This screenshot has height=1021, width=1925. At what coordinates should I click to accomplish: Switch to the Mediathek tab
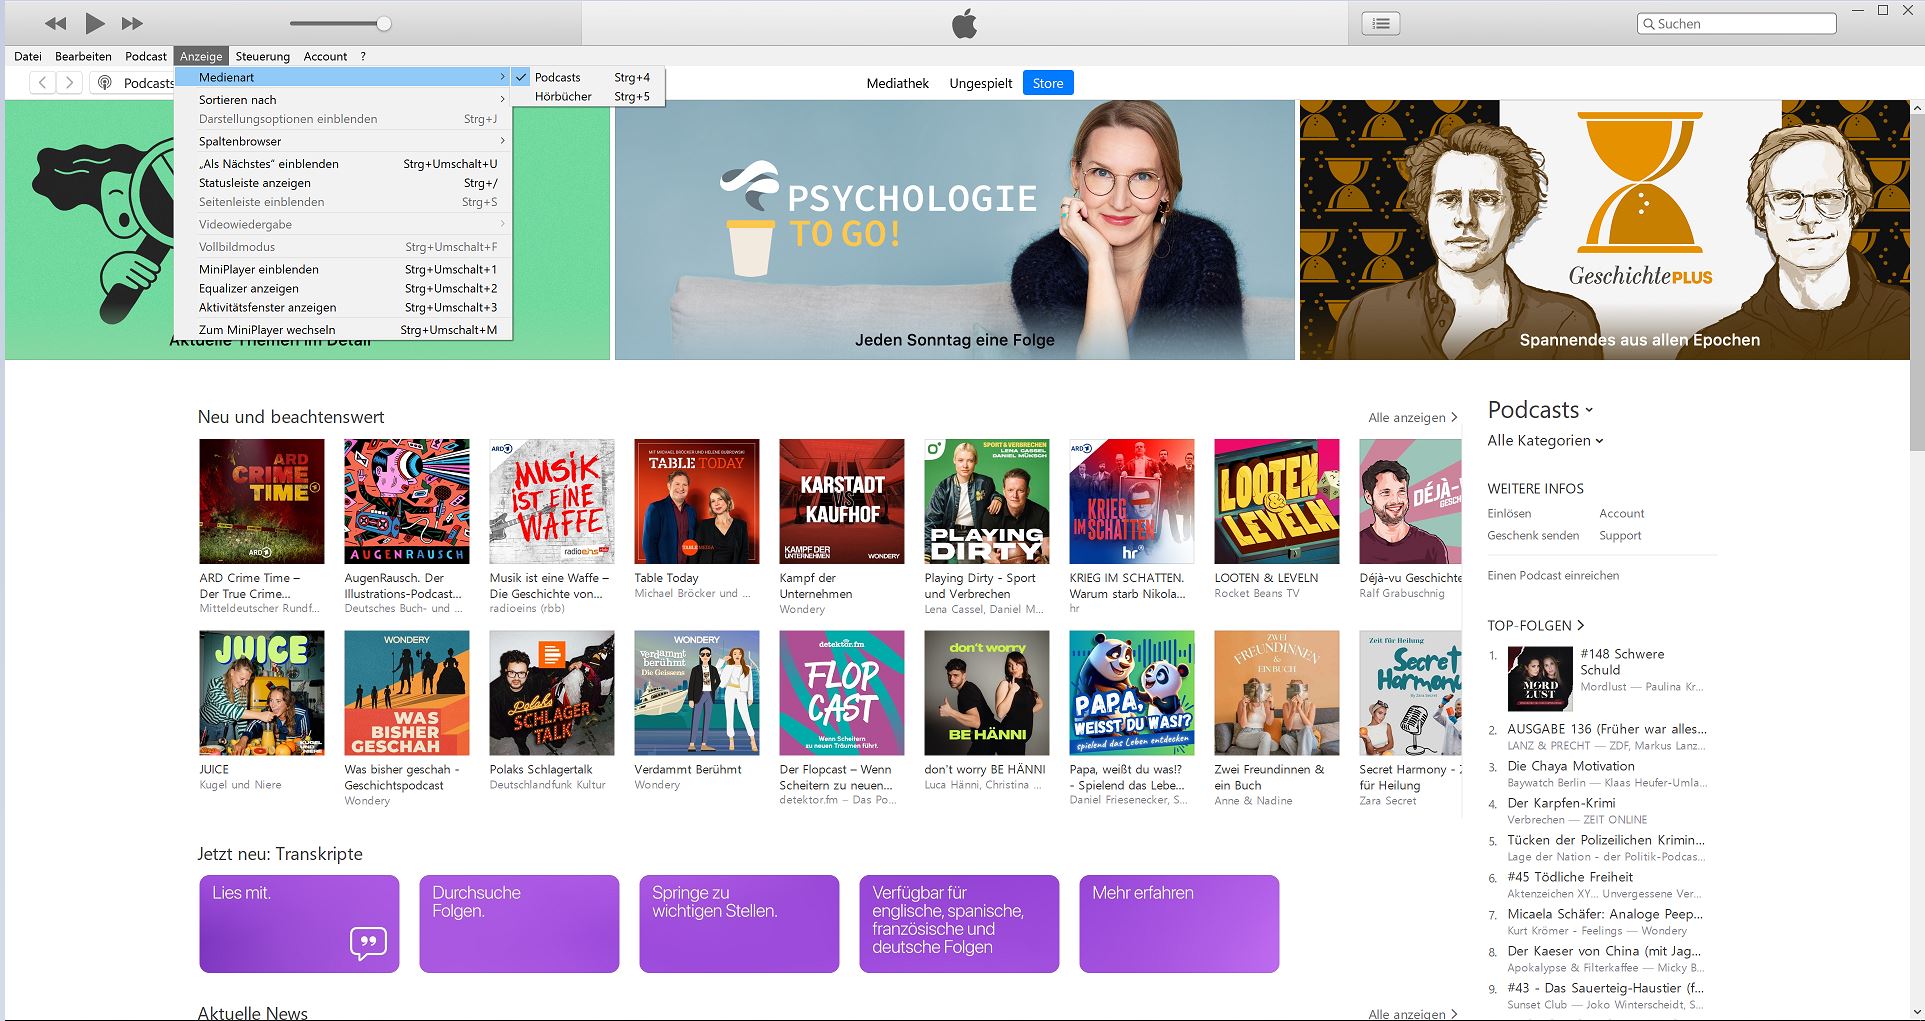point(897,83)
